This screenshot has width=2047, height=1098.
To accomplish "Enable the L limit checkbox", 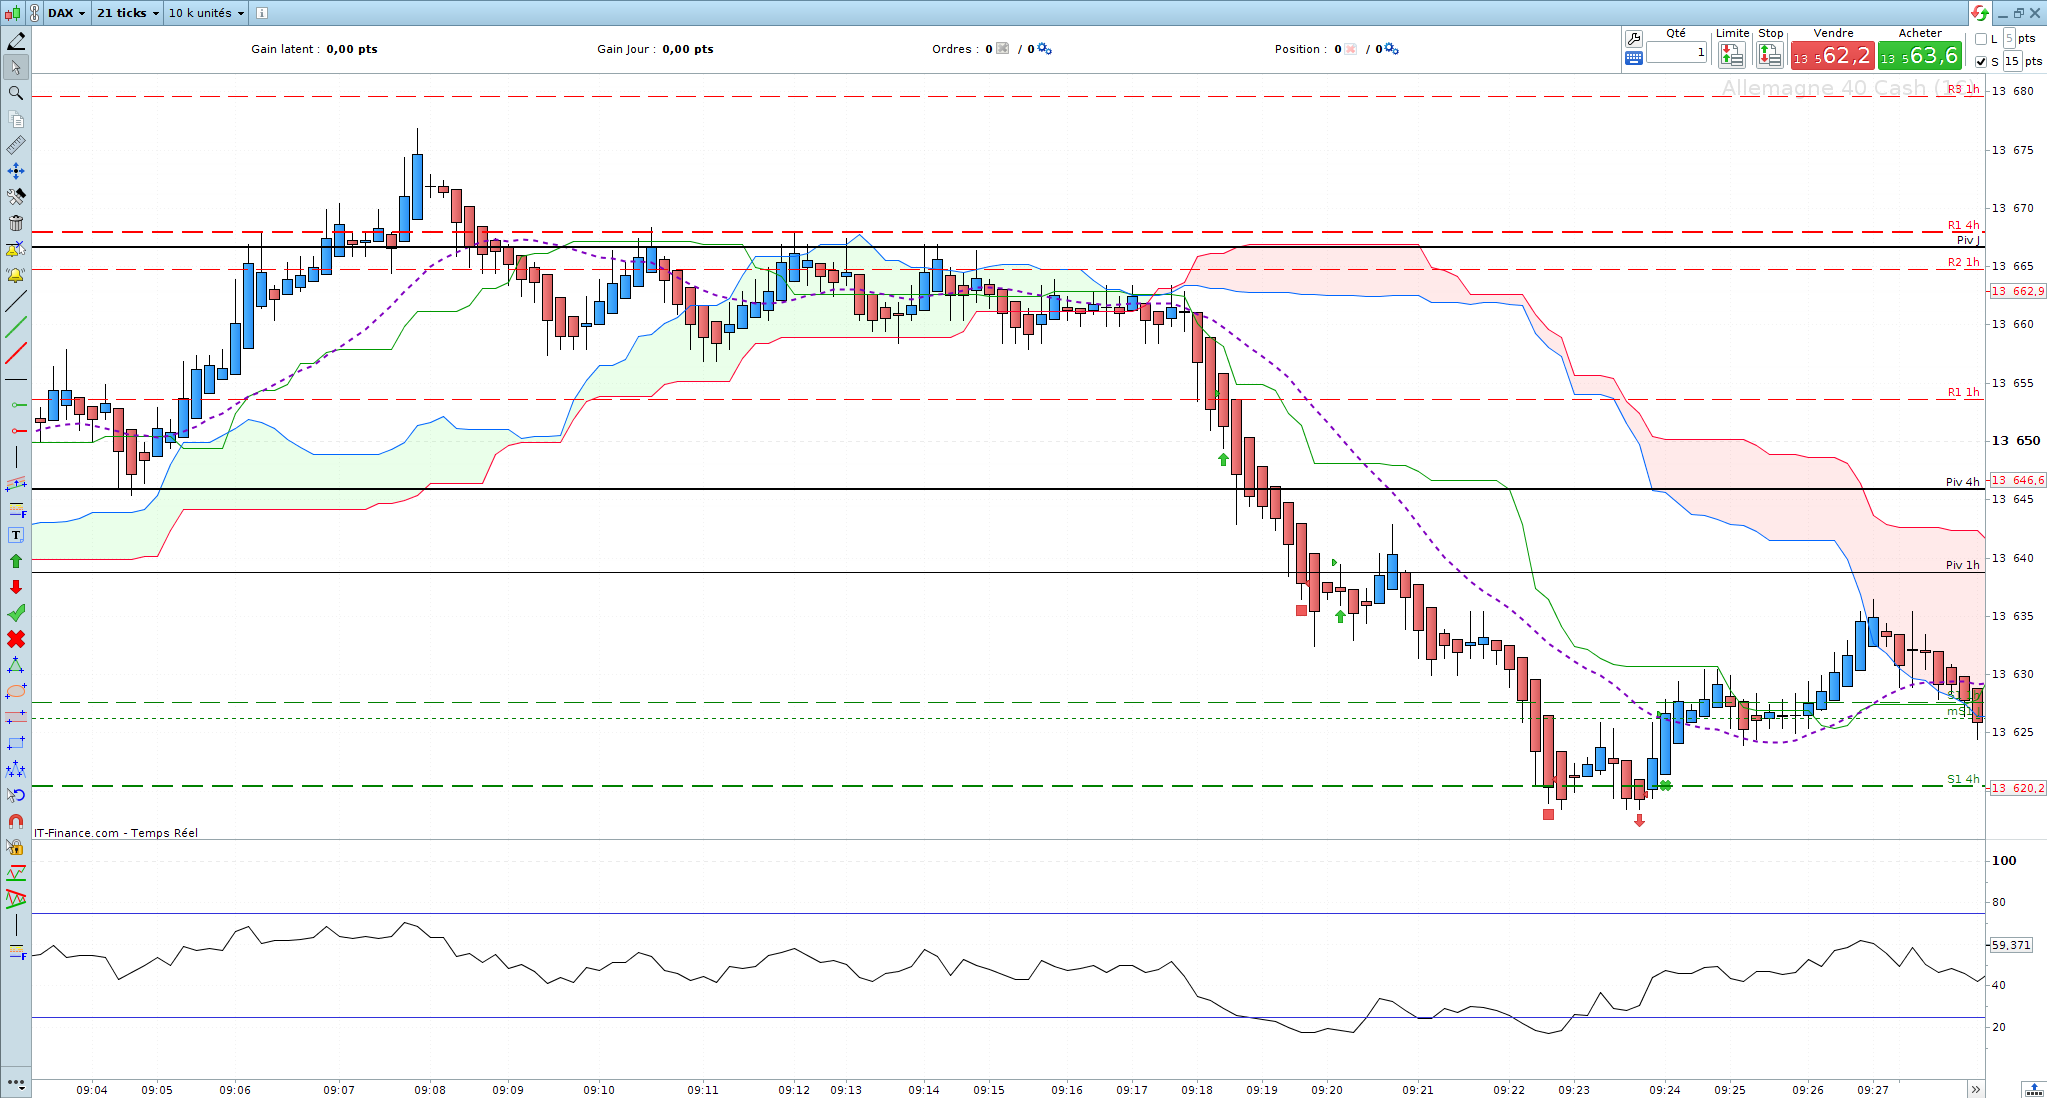I will [1981, 39].
